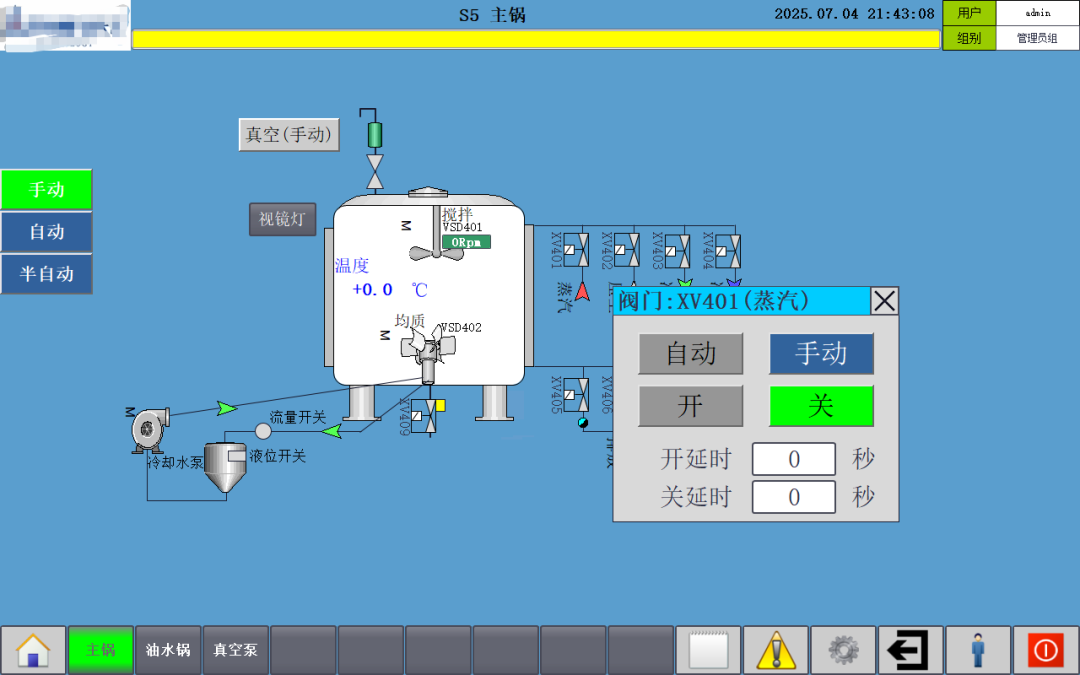Select 半自动 mode on the left panel
The width and height of the screenshot is (1080, 675).
(46, 274)
